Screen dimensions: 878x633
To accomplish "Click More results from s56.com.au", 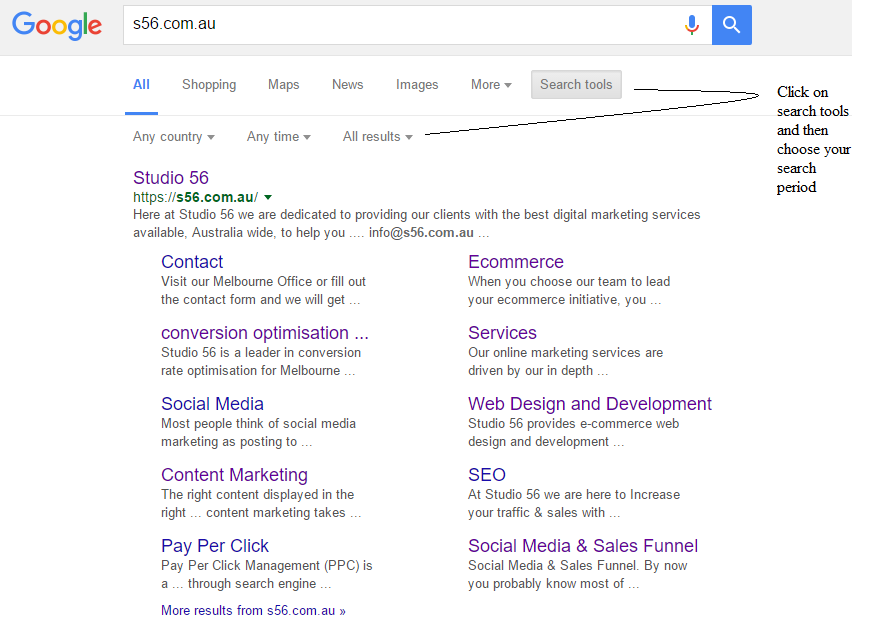I will tap(253, 610).
